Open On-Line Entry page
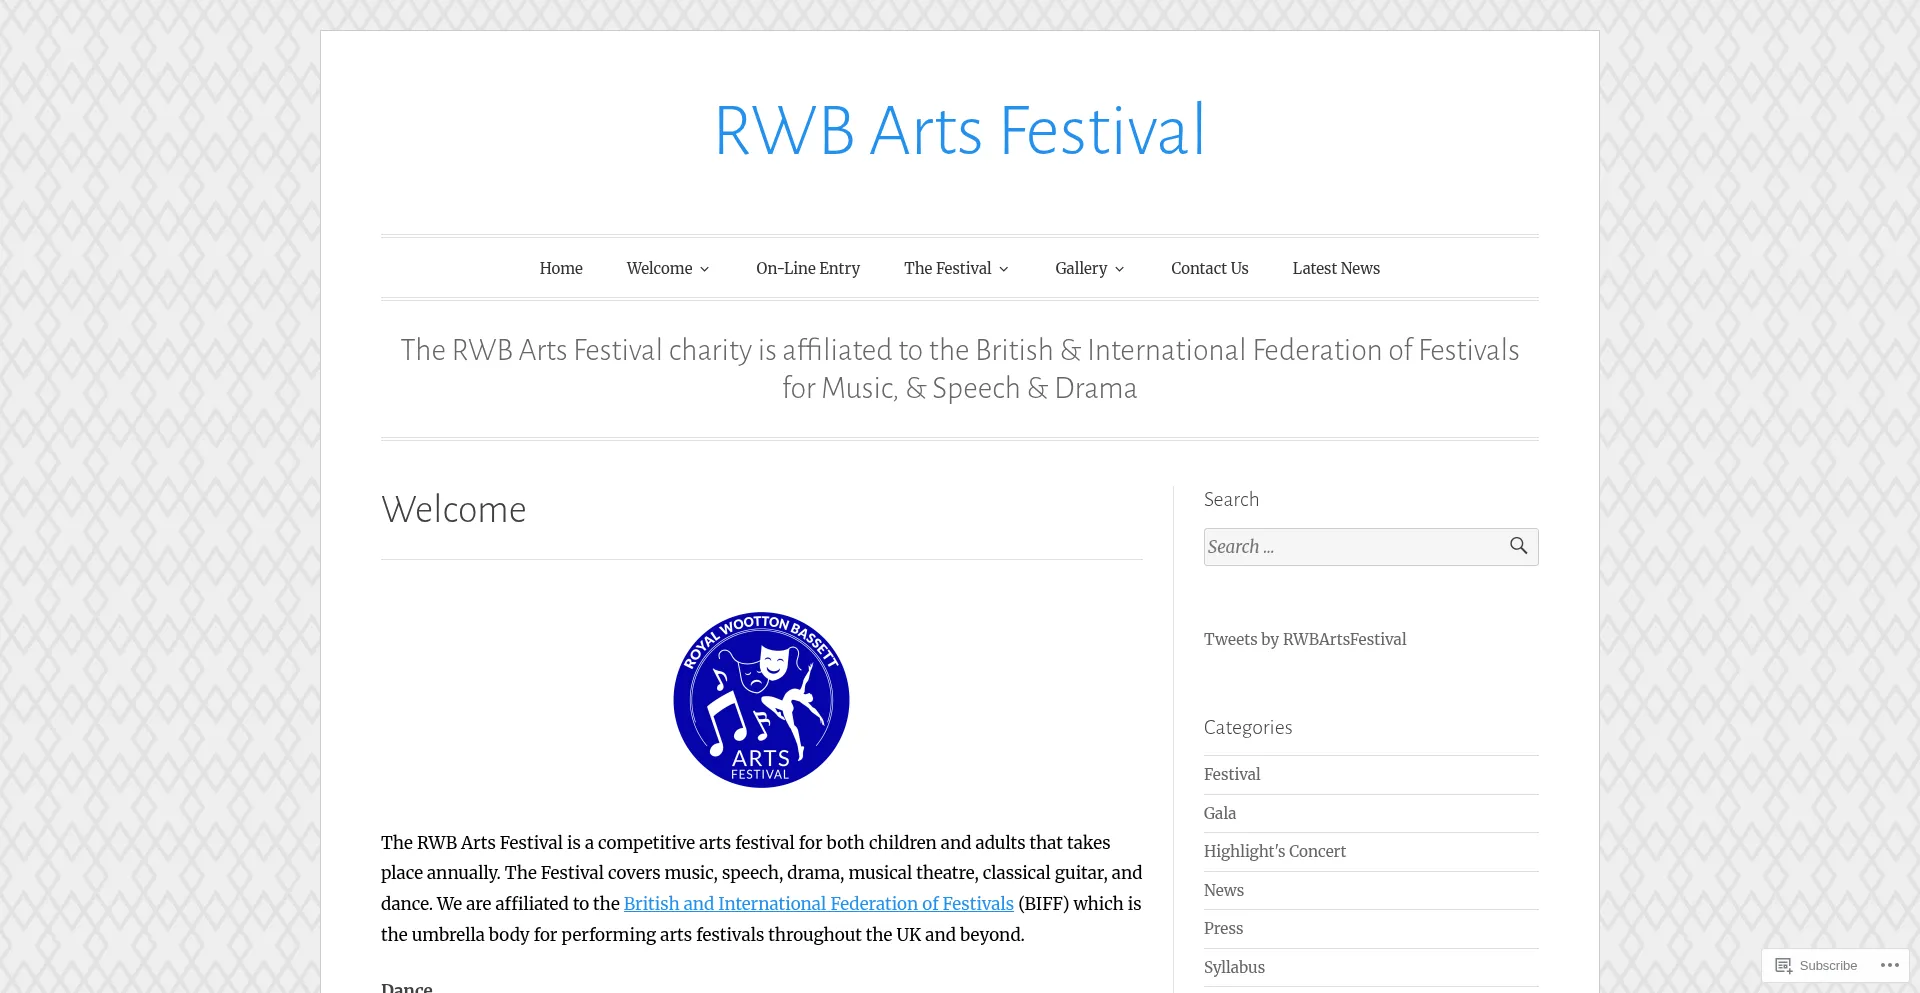 [808, 268]
